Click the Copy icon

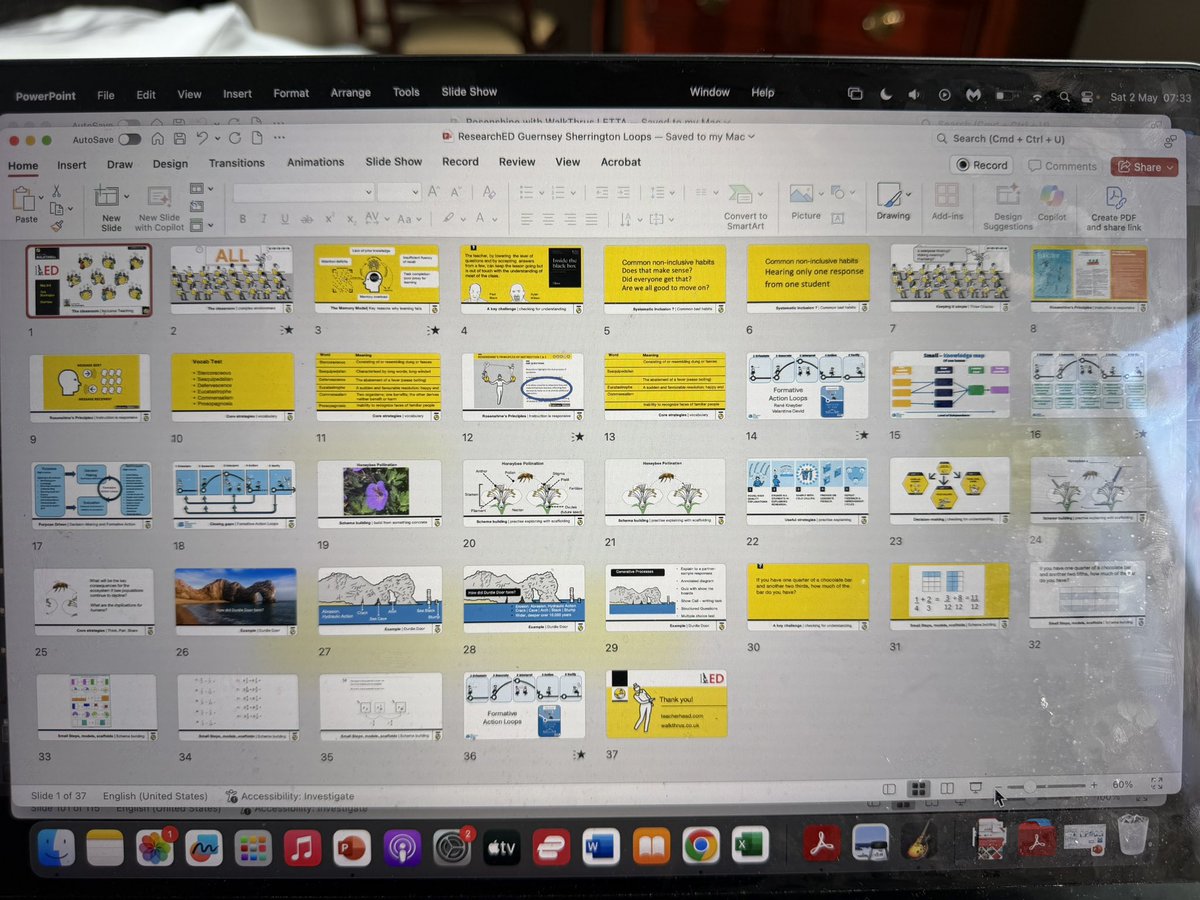pos(56,209)
